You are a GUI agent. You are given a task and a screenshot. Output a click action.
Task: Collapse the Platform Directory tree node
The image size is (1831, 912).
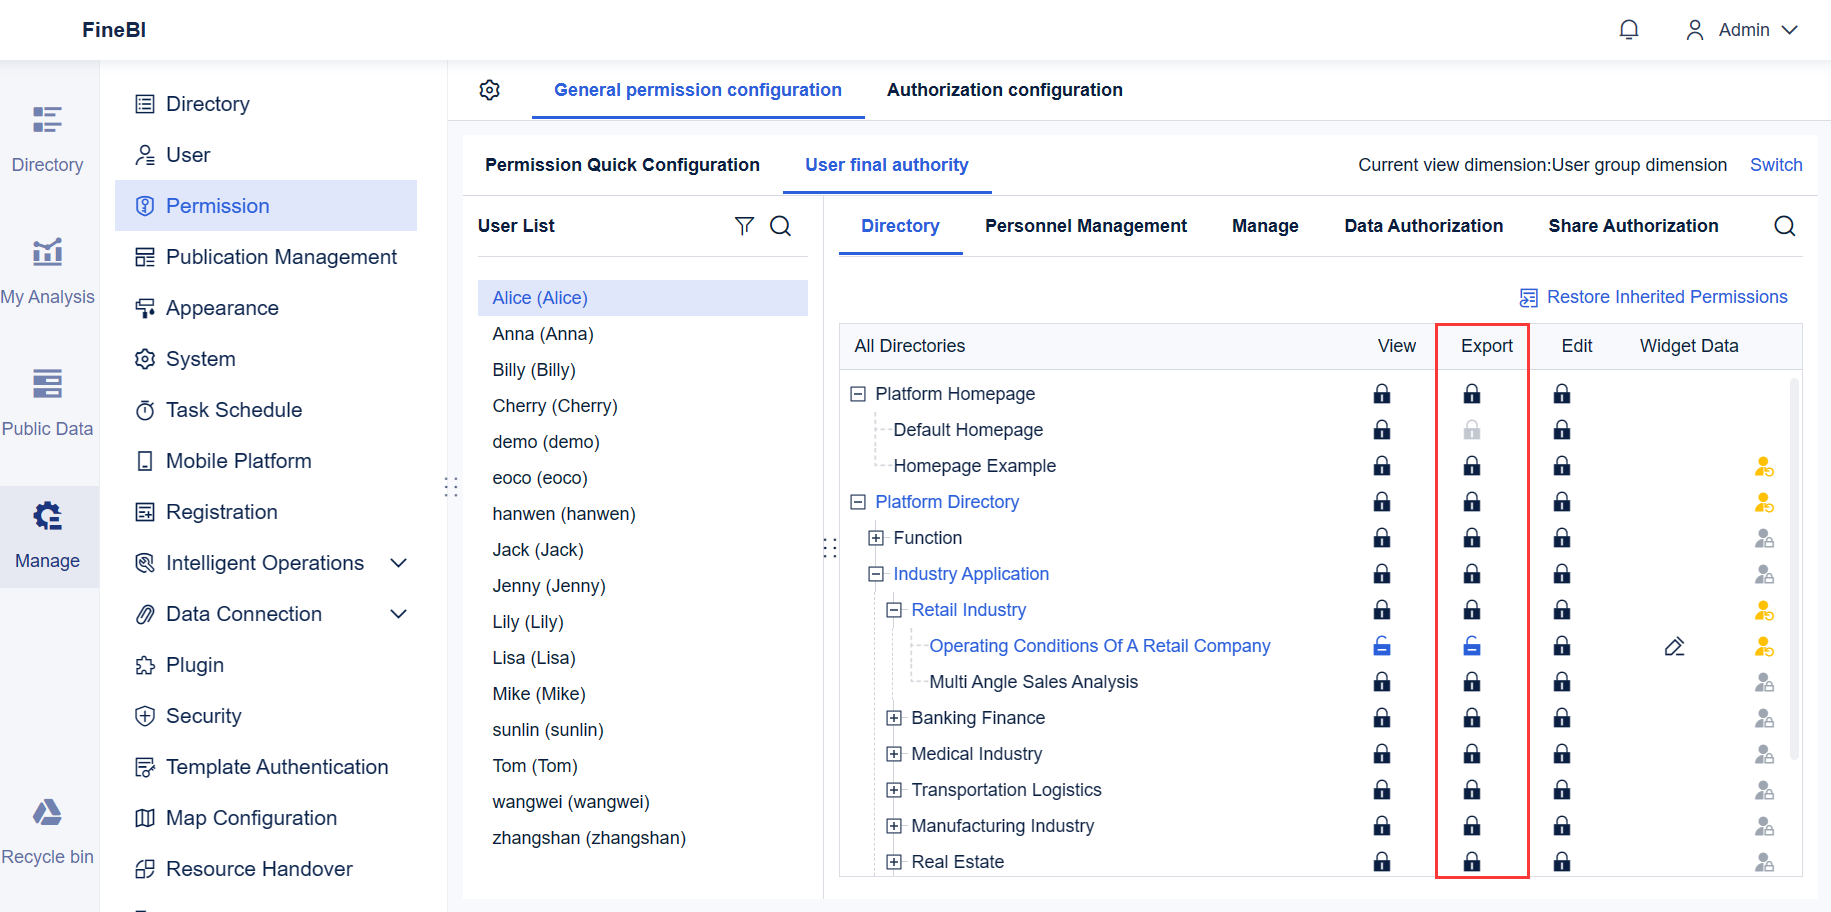pyautogui.click(x=857, y=502)
